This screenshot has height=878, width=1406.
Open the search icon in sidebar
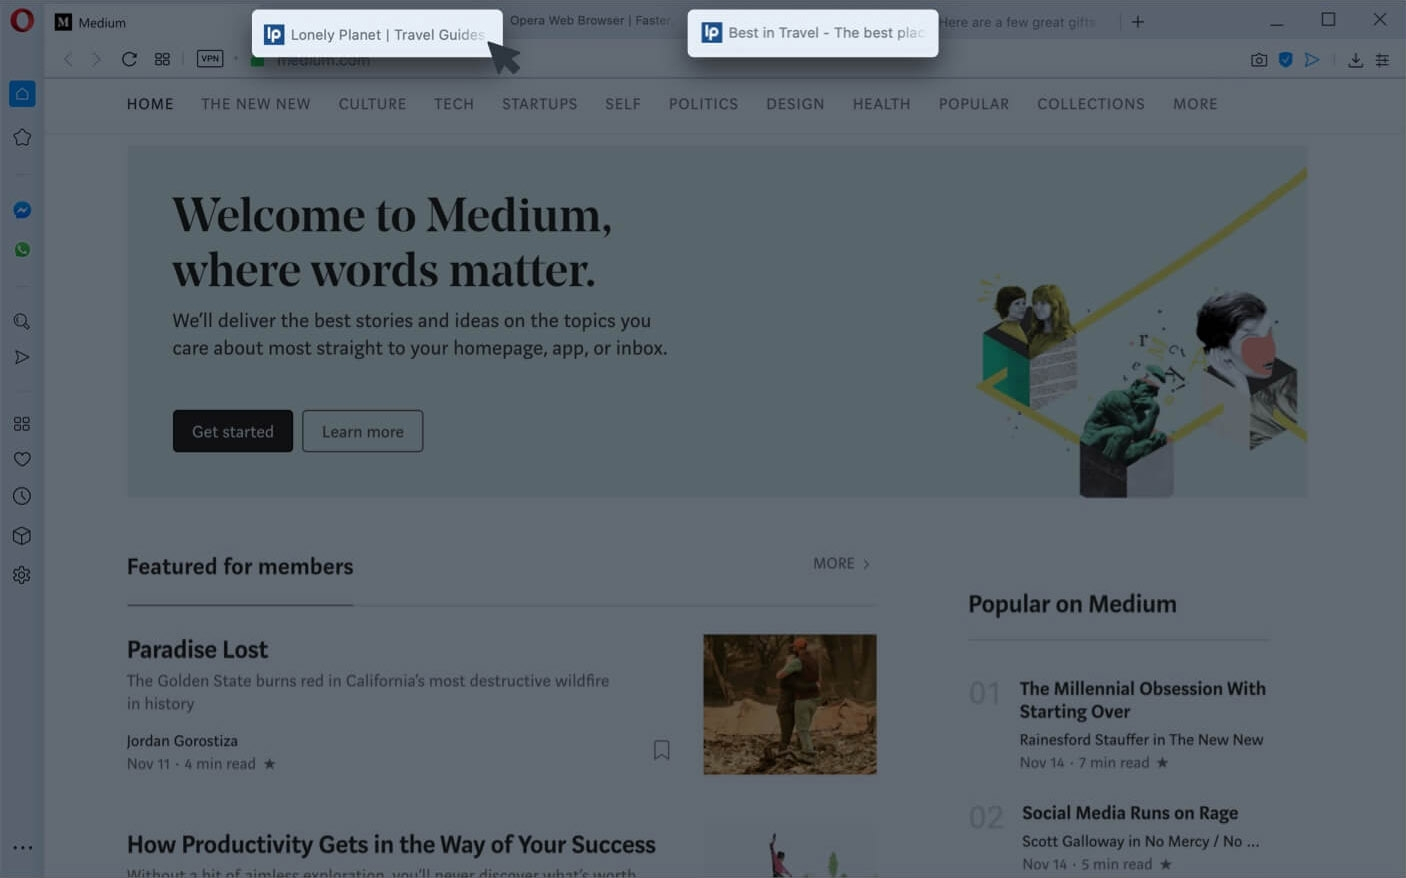(x=22, y=322)
